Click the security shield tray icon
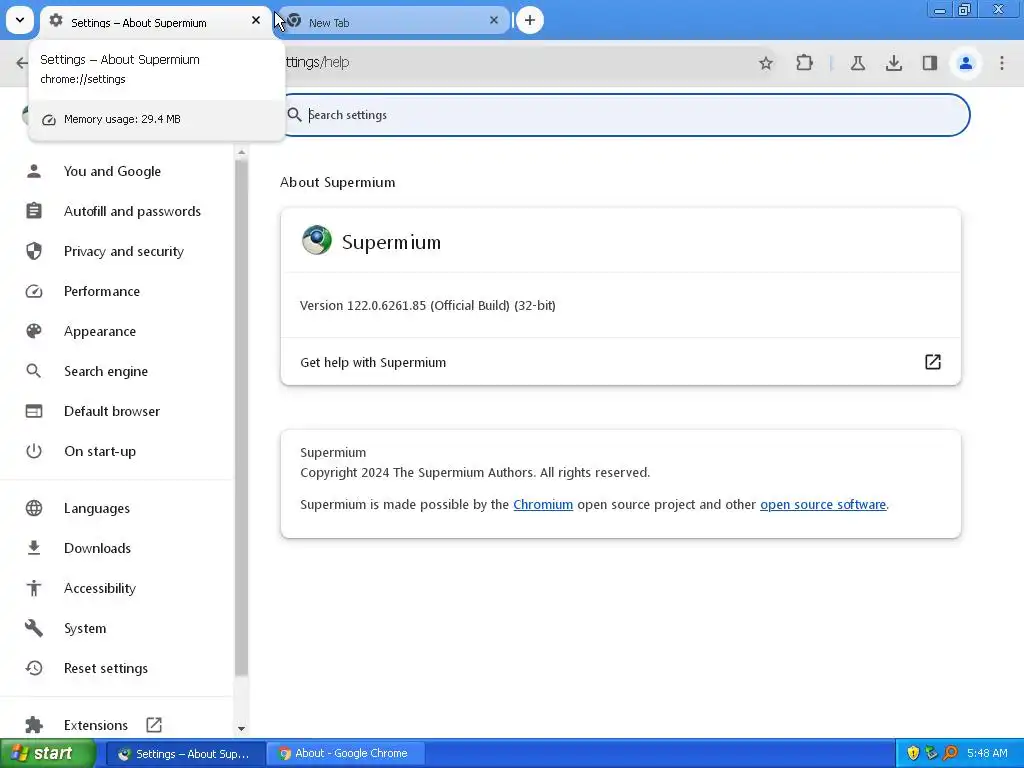Viewport: 1024px width, 768px height. pyautogui.click(x=912, y=754)
